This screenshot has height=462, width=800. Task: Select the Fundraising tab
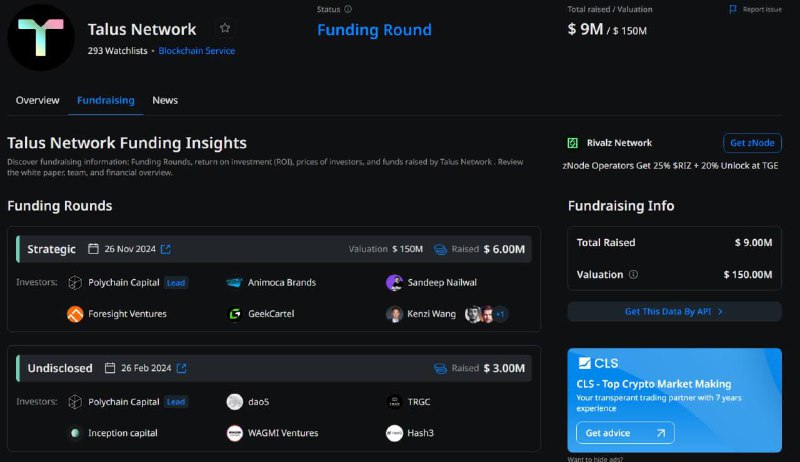pos(106,100)
